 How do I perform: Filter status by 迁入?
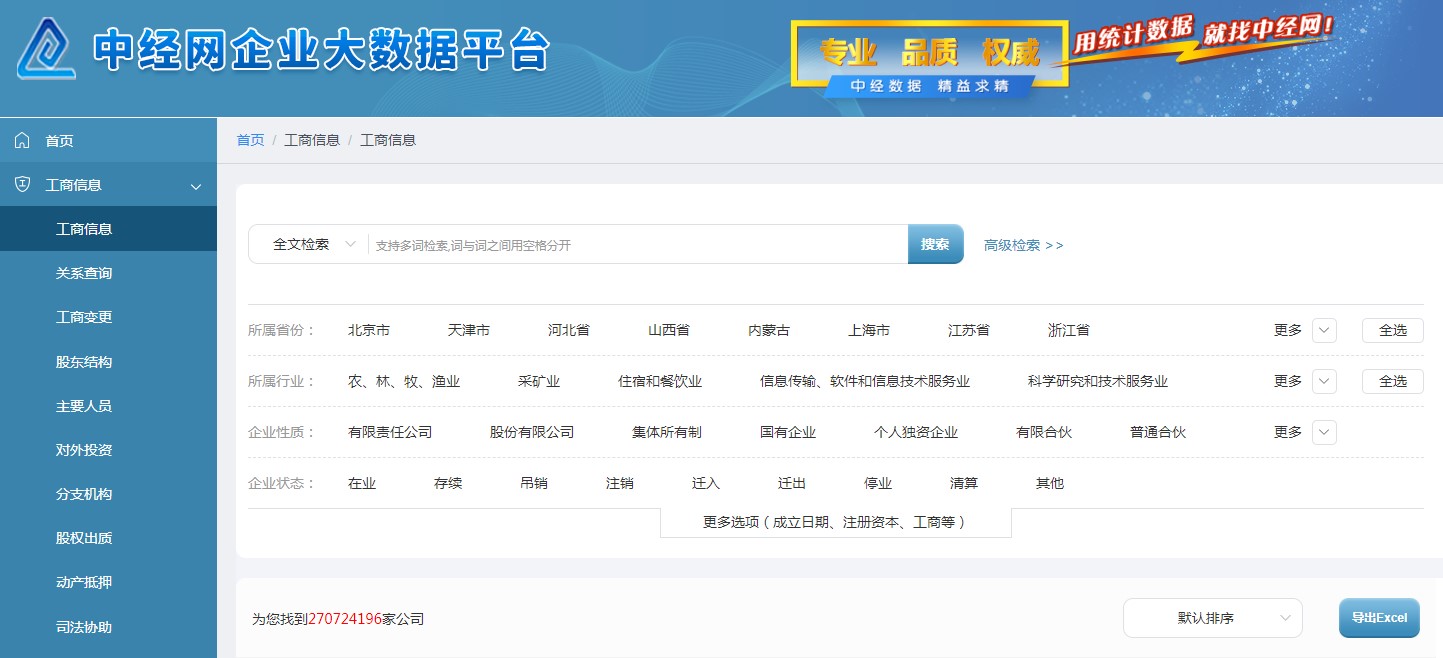[x=706, y=483]
